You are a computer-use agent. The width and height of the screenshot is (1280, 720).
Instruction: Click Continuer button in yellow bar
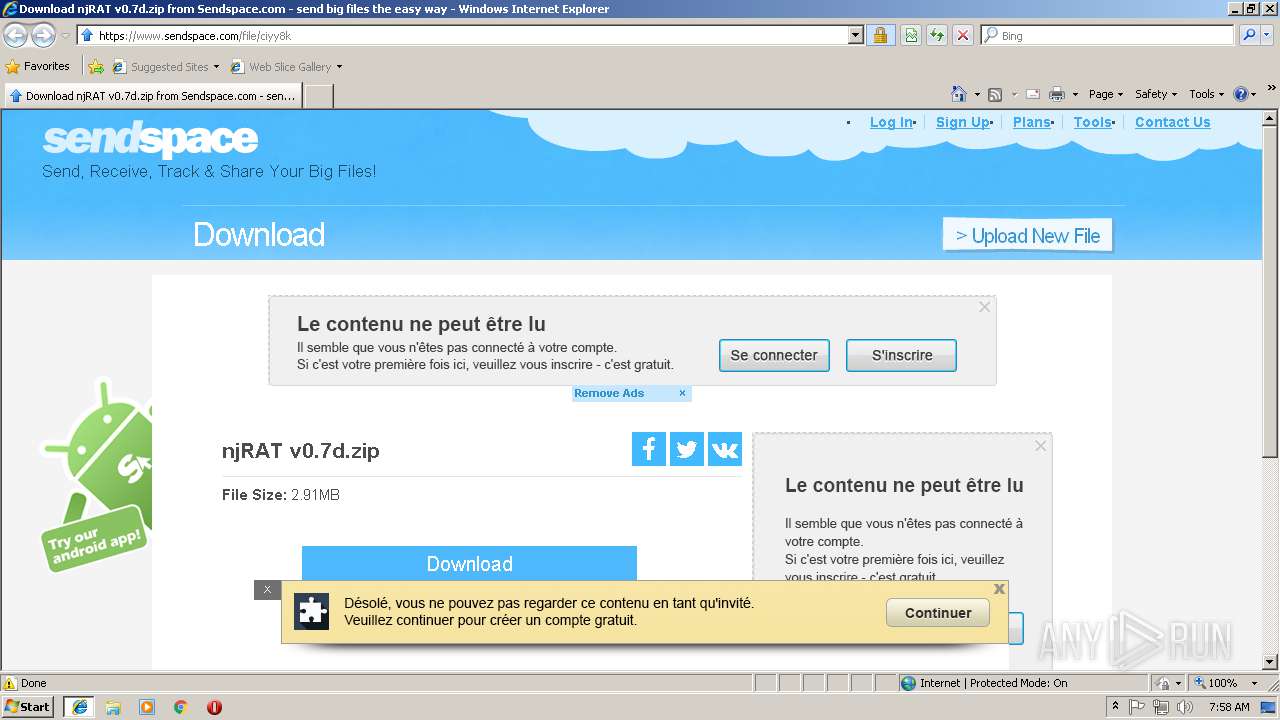click(938, 613)
